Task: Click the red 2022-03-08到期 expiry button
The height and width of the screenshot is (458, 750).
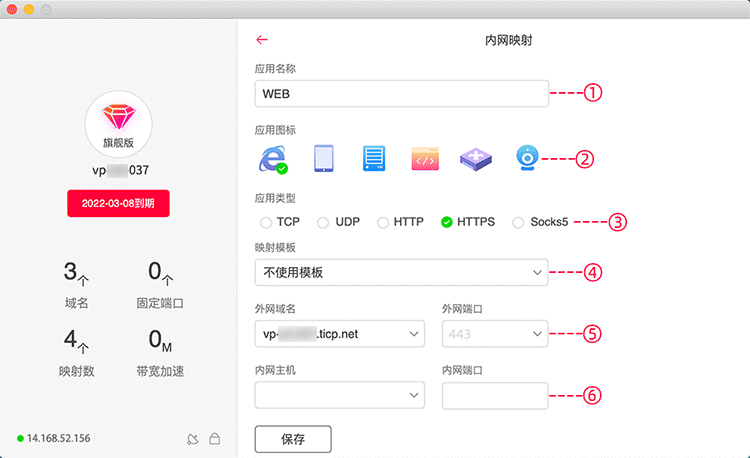Action: (x=119, y=203)
